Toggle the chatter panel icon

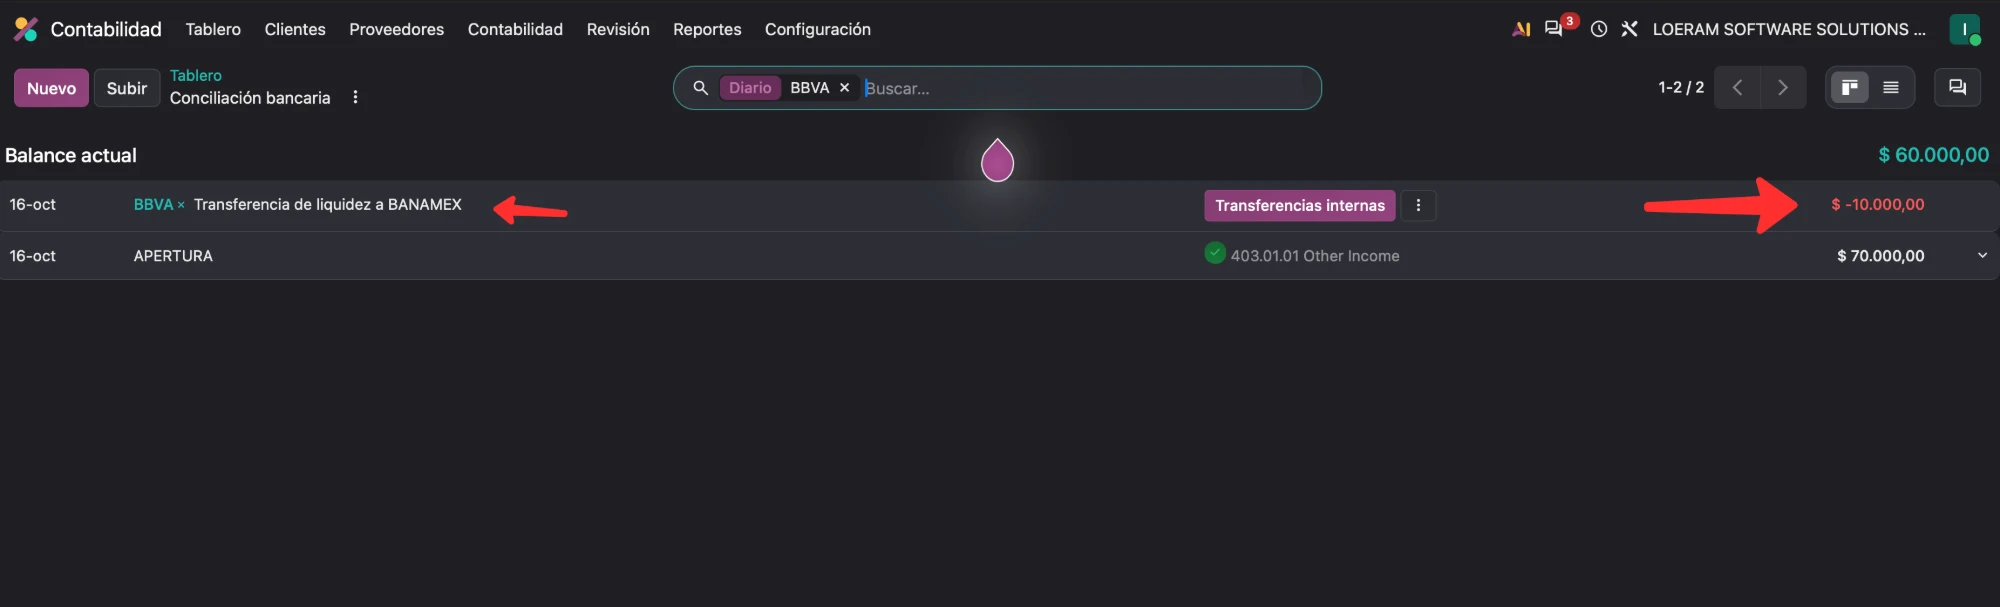pos(1957,88)
